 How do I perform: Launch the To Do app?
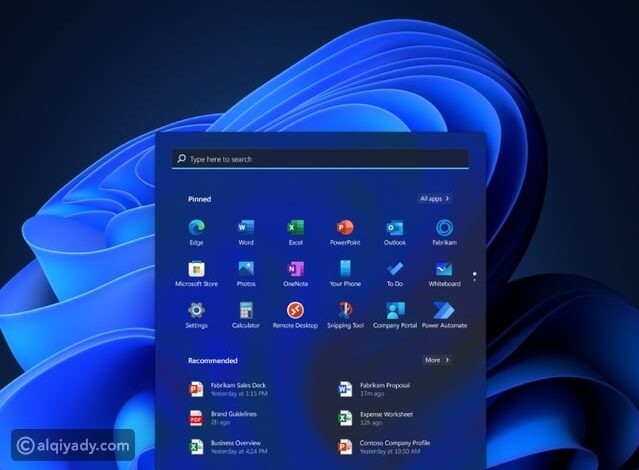[394, 270]
